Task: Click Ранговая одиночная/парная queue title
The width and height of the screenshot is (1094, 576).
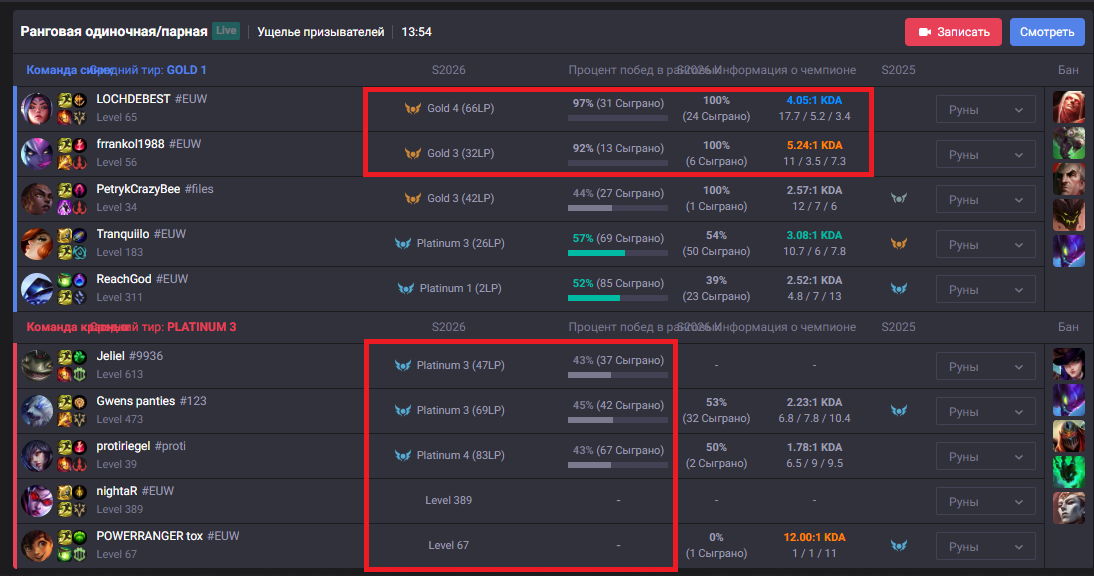Action: [x=114, y=32]
